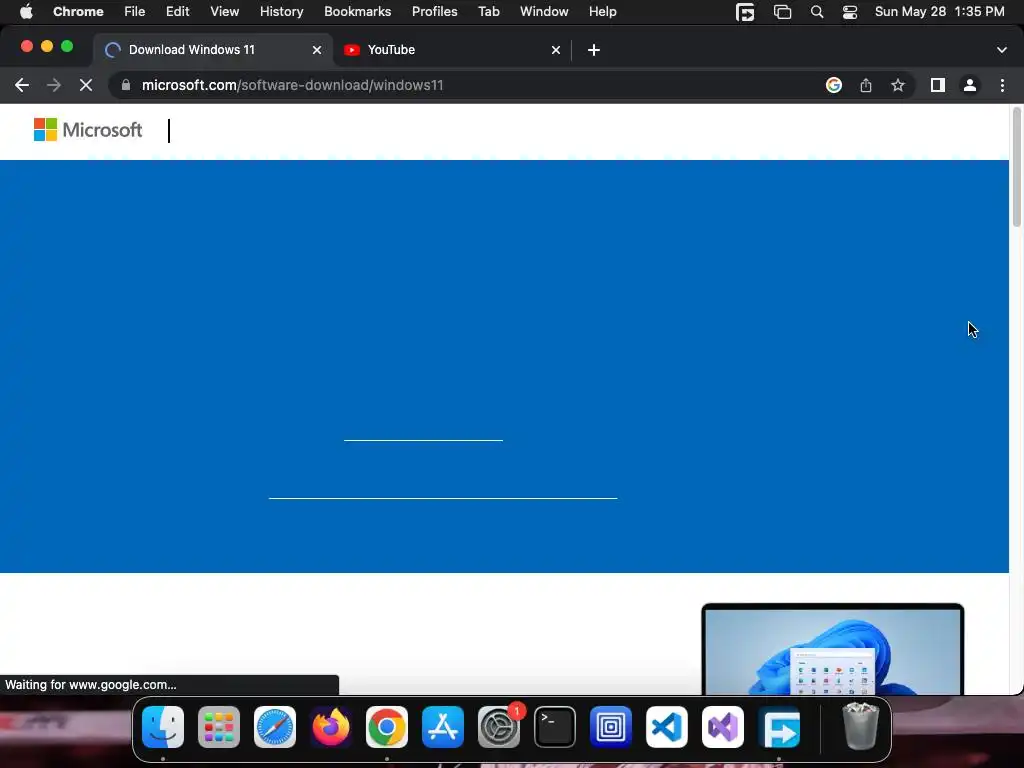Viewport: 1024px width, 768px height.
Task: Click the Windows 11 laptop image
Action: (833, 649)
